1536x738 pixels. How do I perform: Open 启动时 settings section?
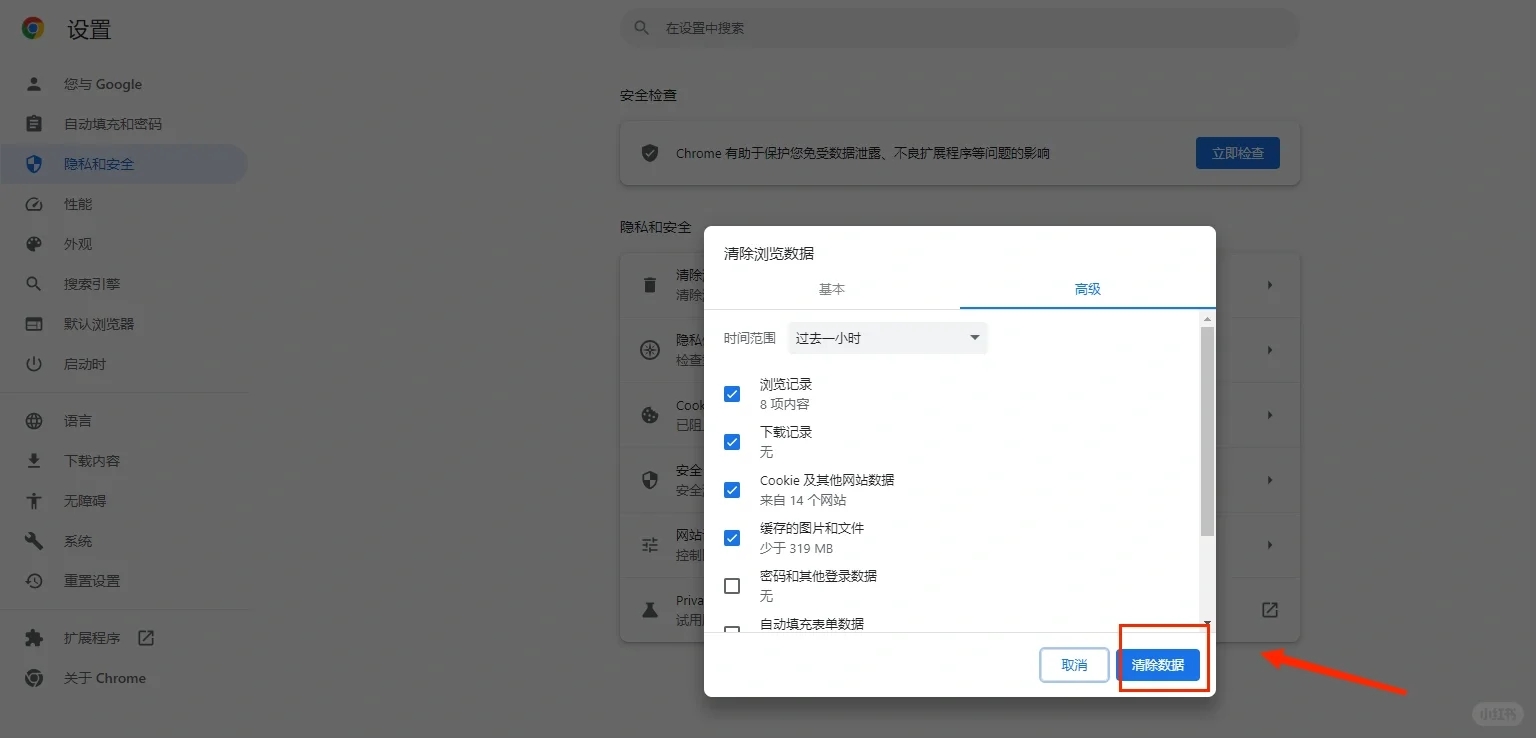point(124,364)
